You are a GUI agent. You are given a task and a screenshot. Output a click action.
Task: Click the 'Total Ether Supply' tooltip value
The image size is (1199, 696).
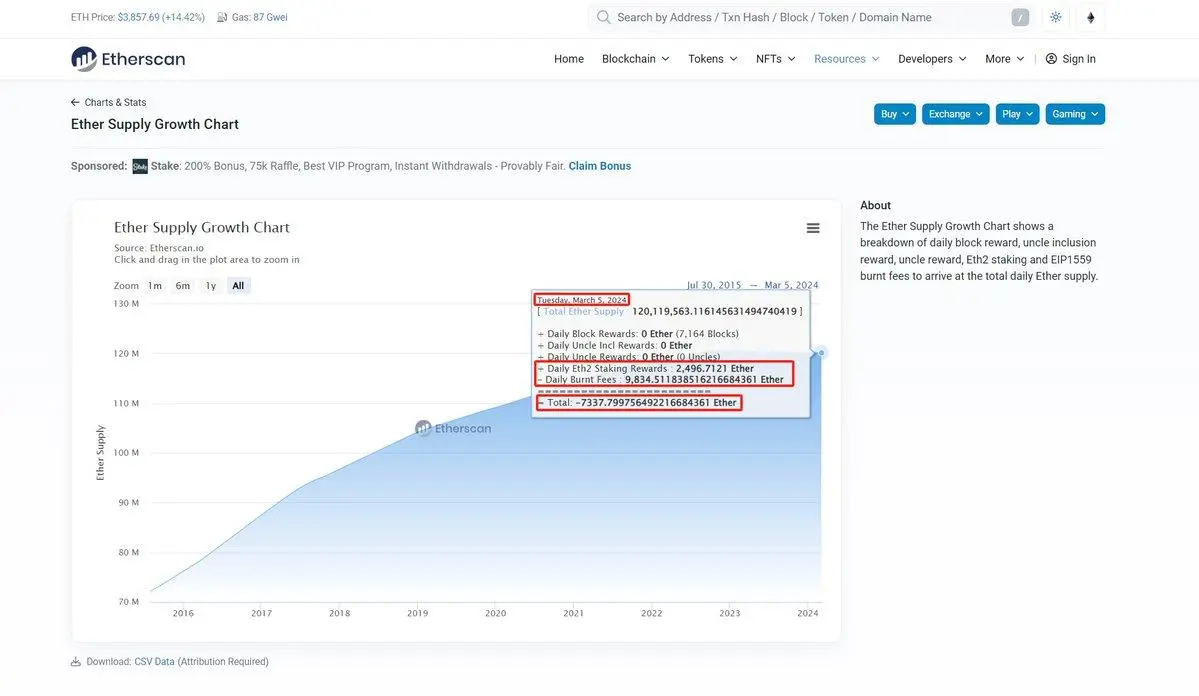pyautogui.click(x=714, y=311)
